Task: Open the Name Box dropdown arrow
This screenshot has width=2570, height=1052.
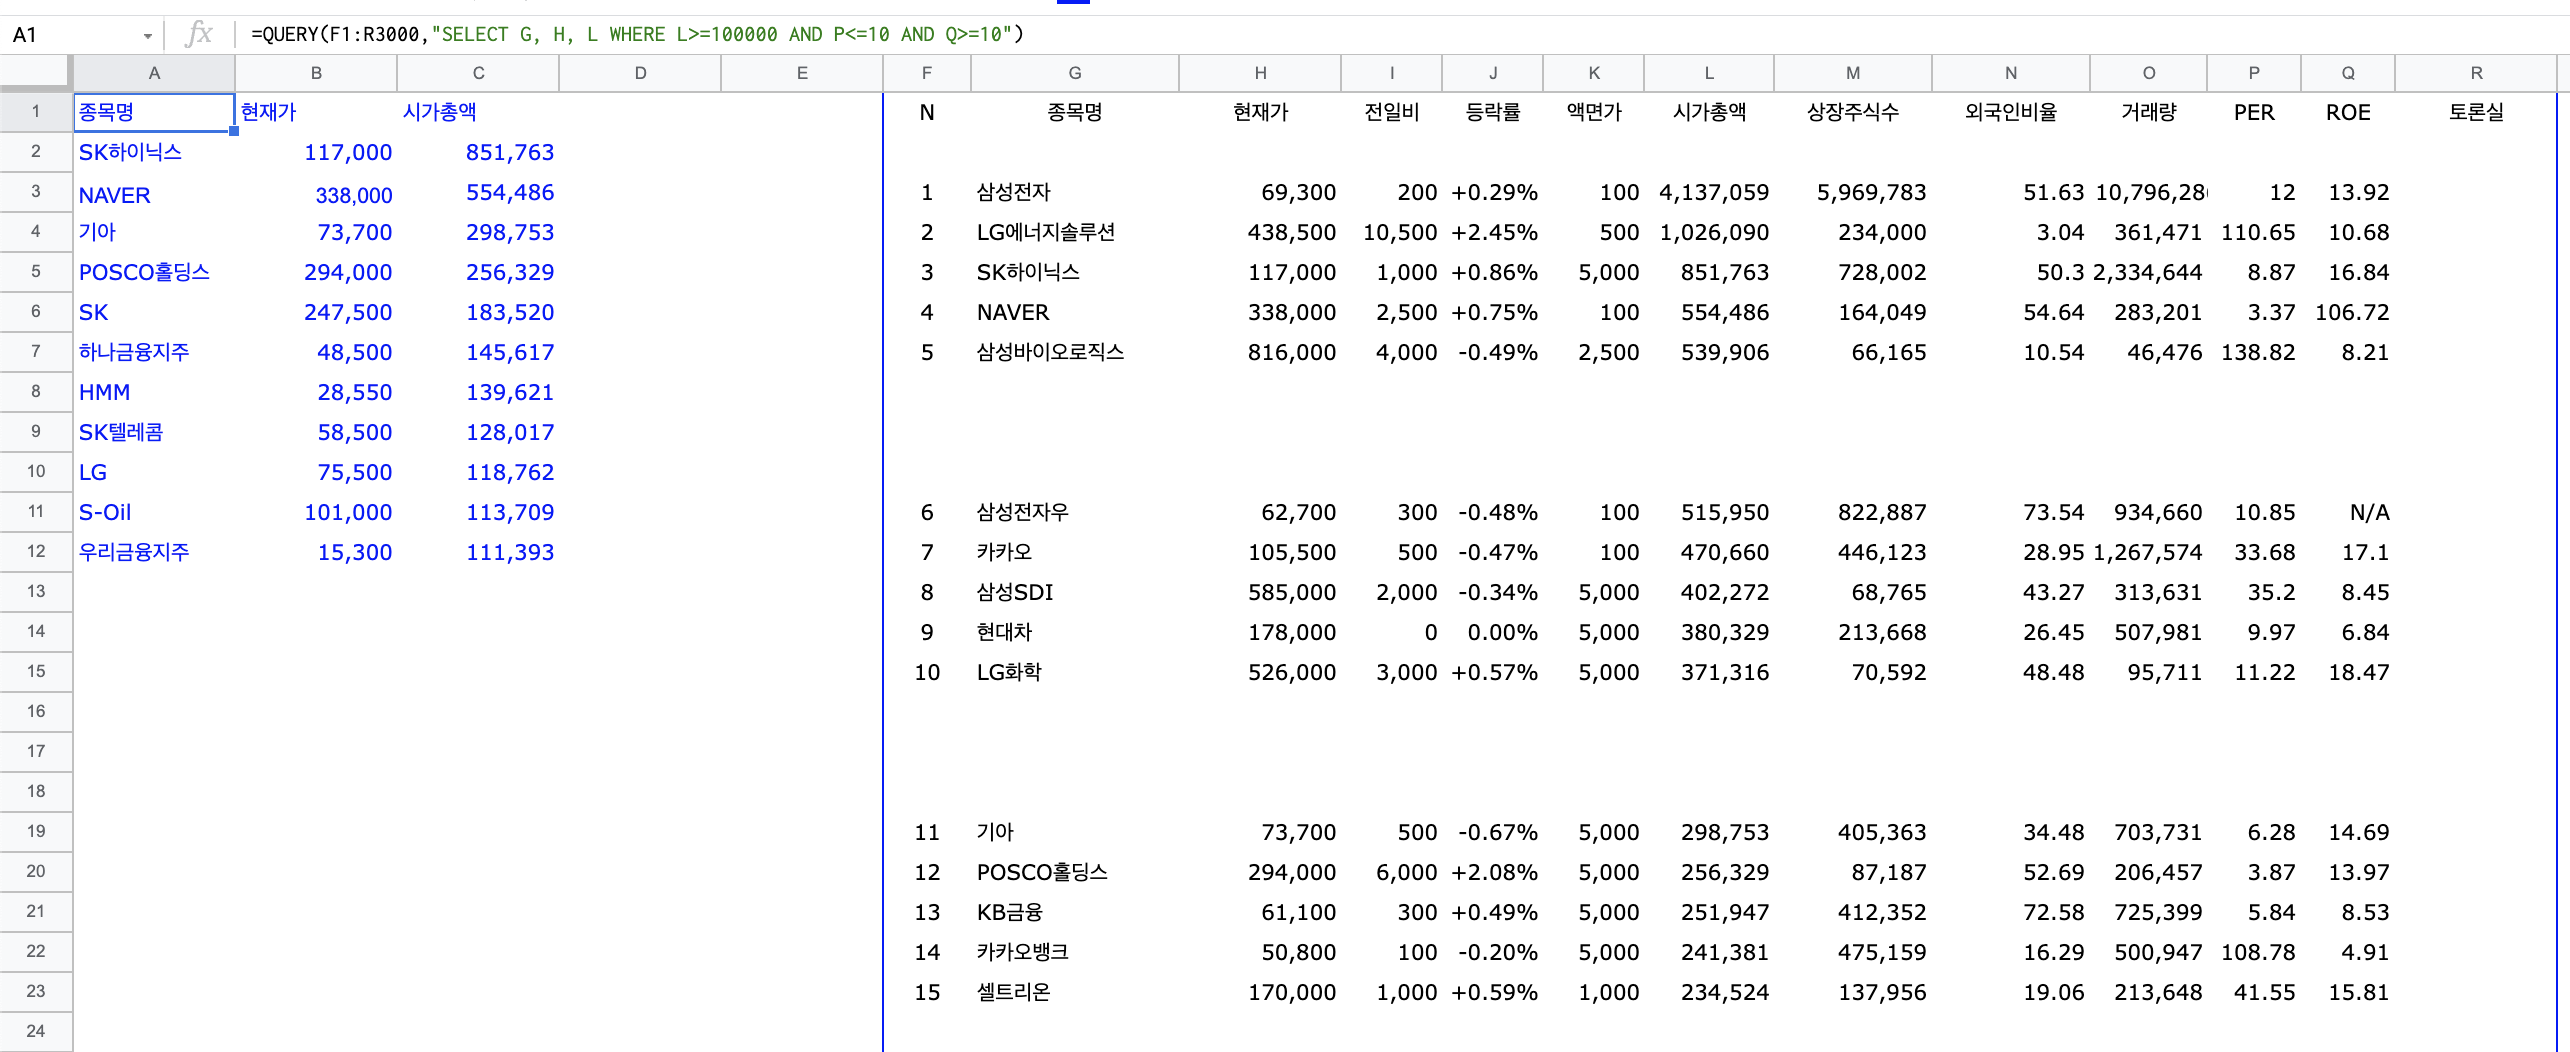Action: (147, 35)
